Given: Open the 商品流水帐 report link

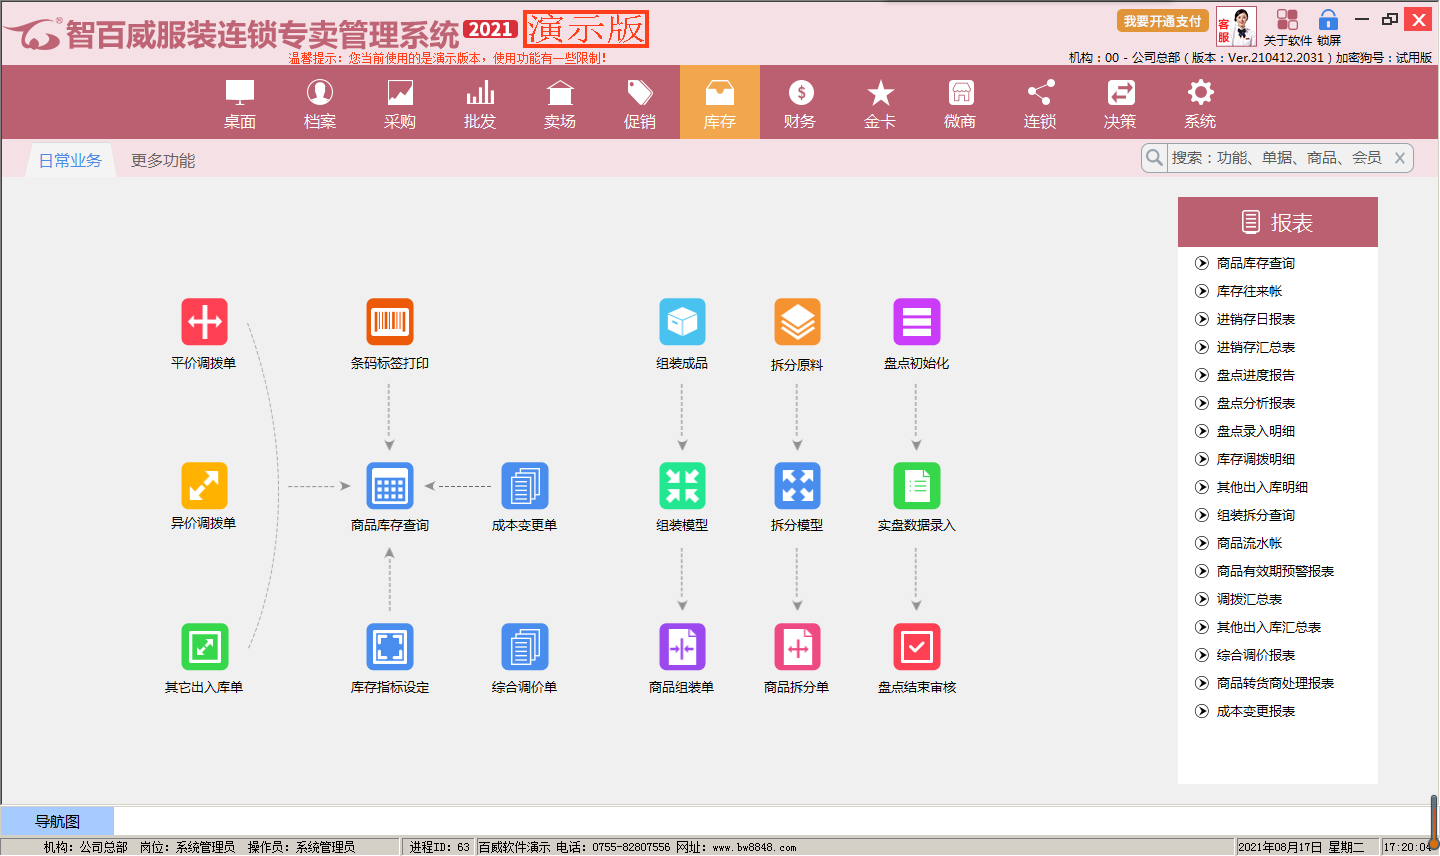Looking at the screenshot, I should 1249,543.
